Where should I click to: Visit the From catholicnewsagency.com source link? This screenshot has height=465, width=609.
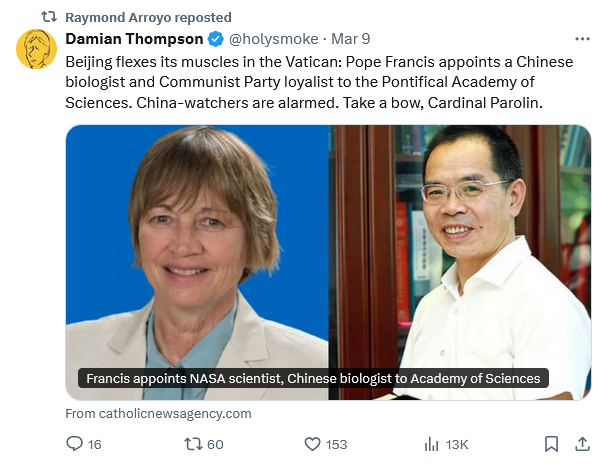159,413
